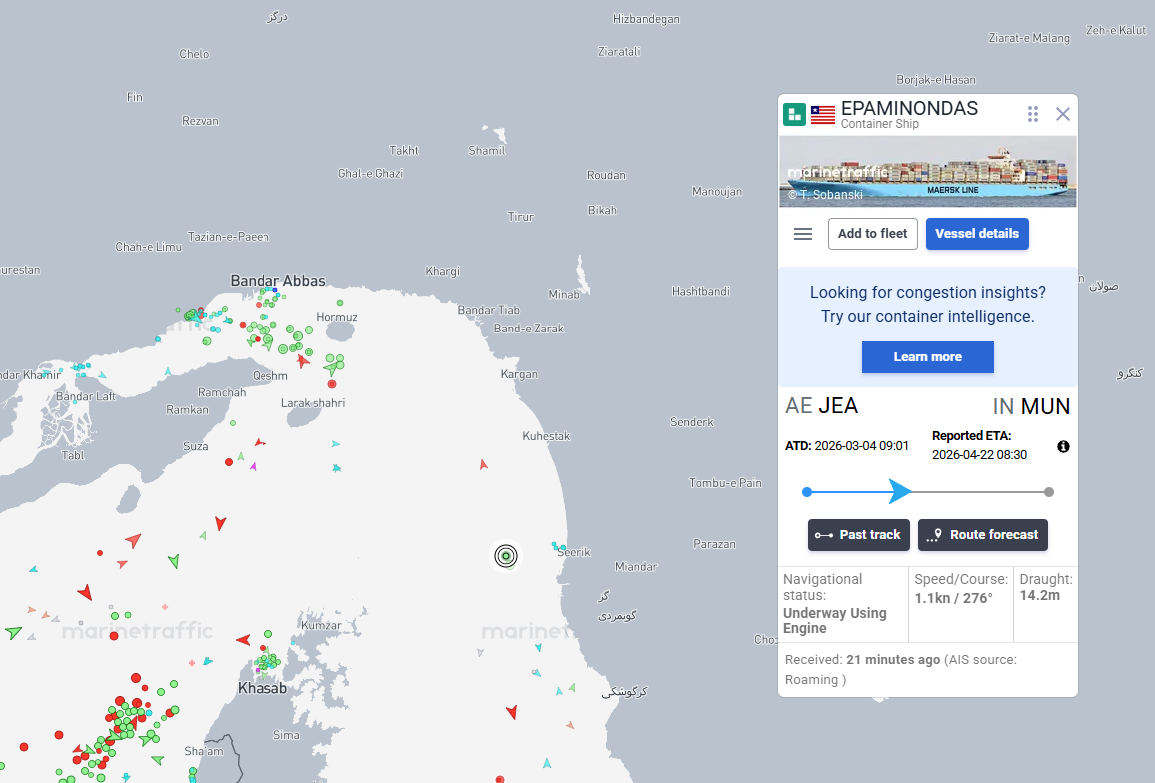Click the Hizbandegan label
The height and width of the screenshot is (783, 1155).
click(646, 19)
